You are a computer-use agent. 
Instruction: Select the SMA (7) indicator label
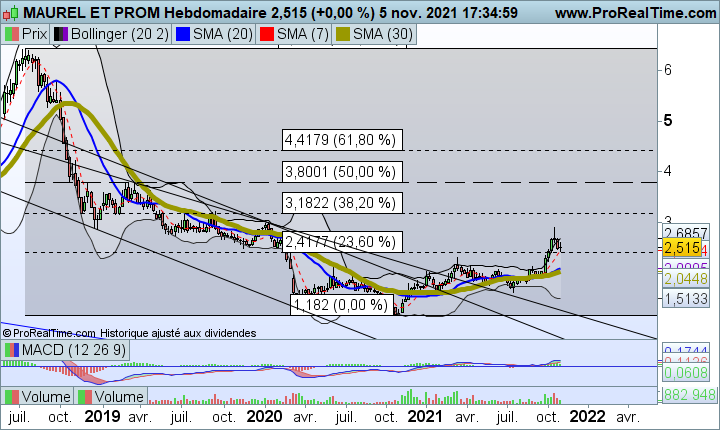click(x=294, y=34)
